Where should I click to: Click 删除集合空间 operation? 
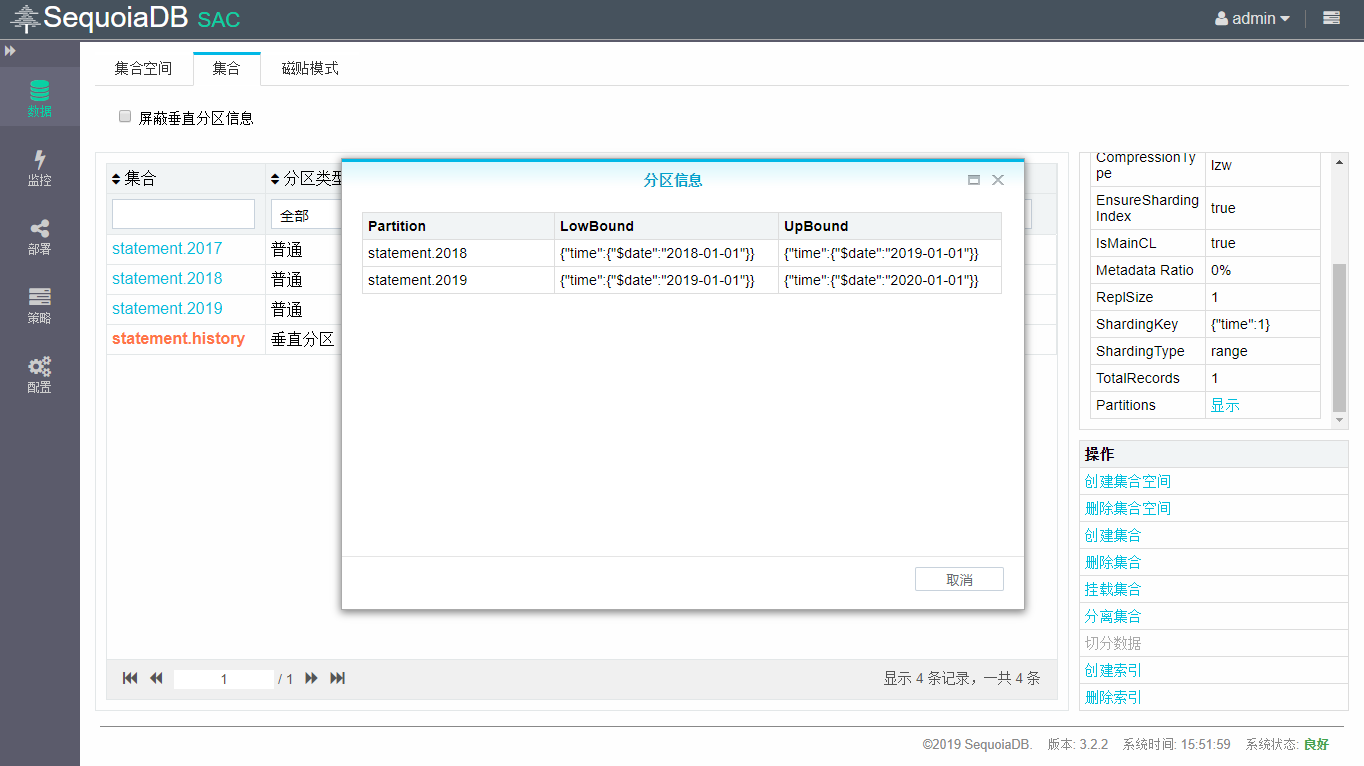tap(1127, 508)
